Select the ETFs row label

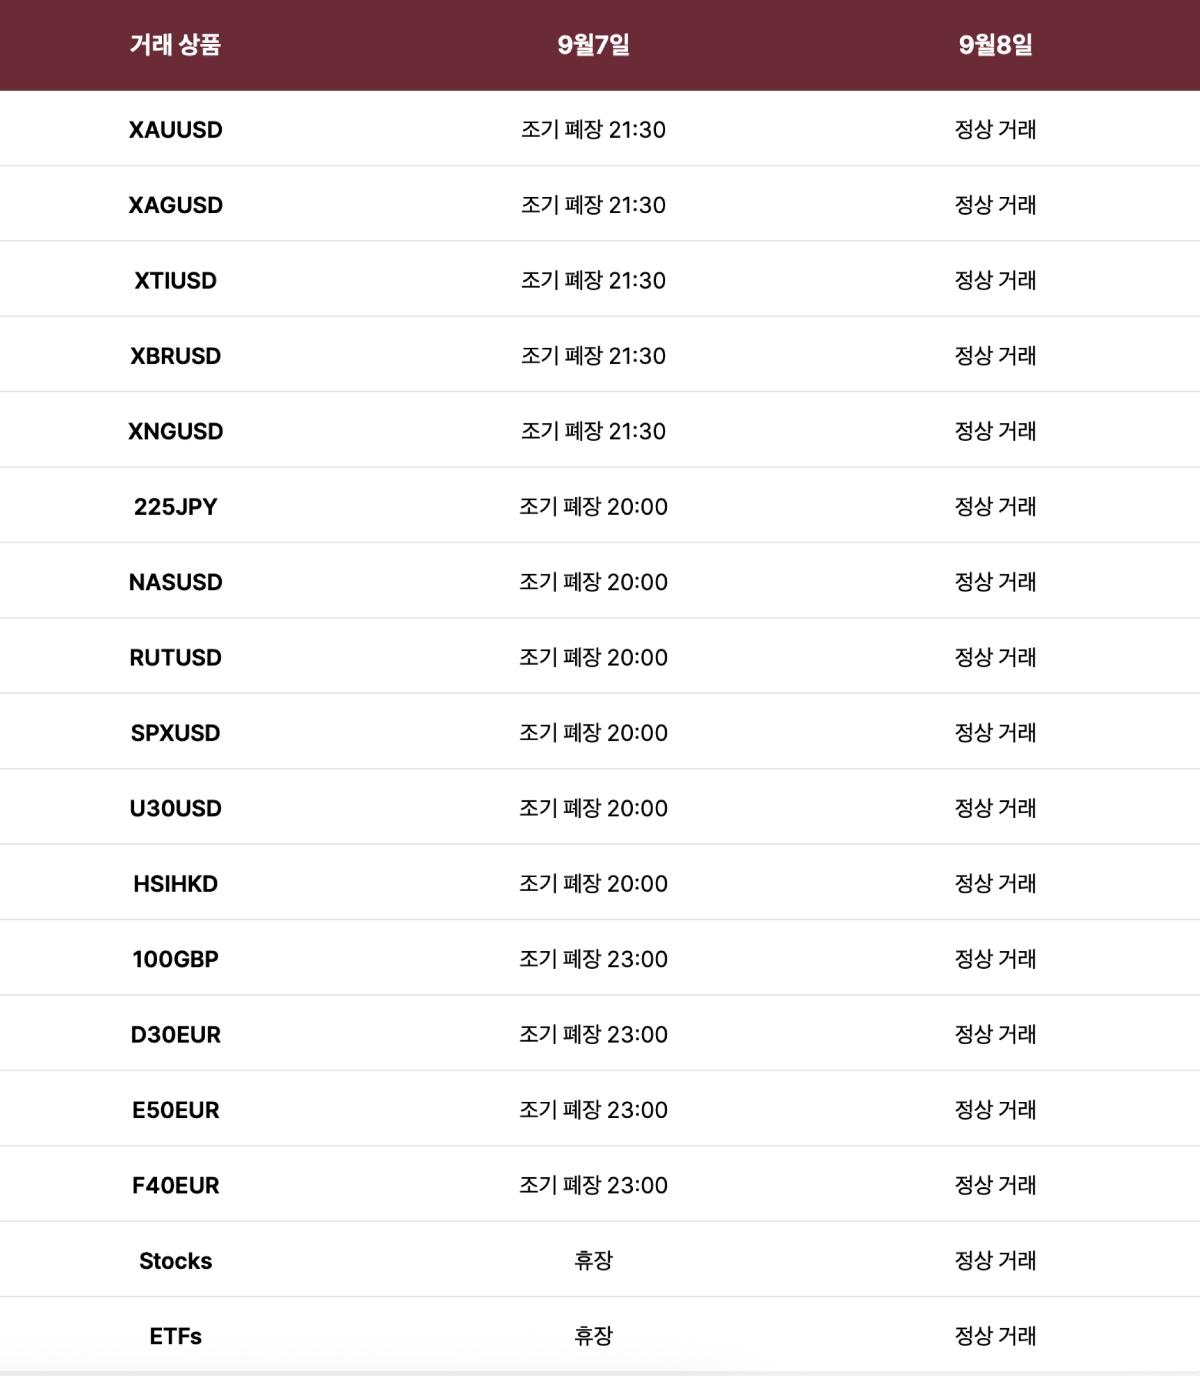[175, 1337]
